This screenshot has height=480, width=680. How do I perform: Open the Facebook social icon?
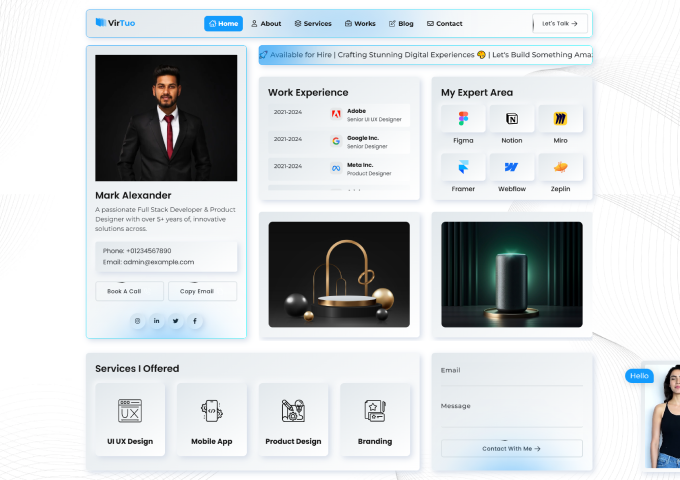pyautogui.click(x=195, y=321)
